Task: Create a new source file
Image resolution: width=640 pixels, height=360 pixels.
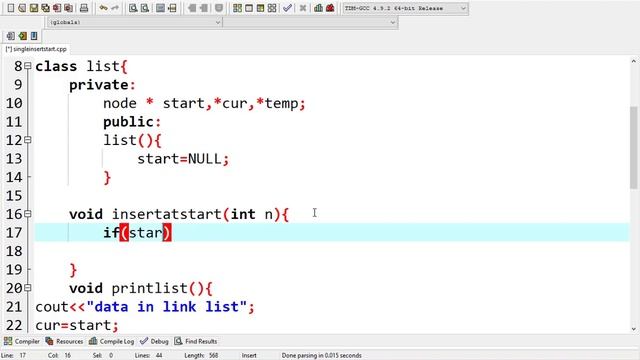Action: tap(11, 8)
